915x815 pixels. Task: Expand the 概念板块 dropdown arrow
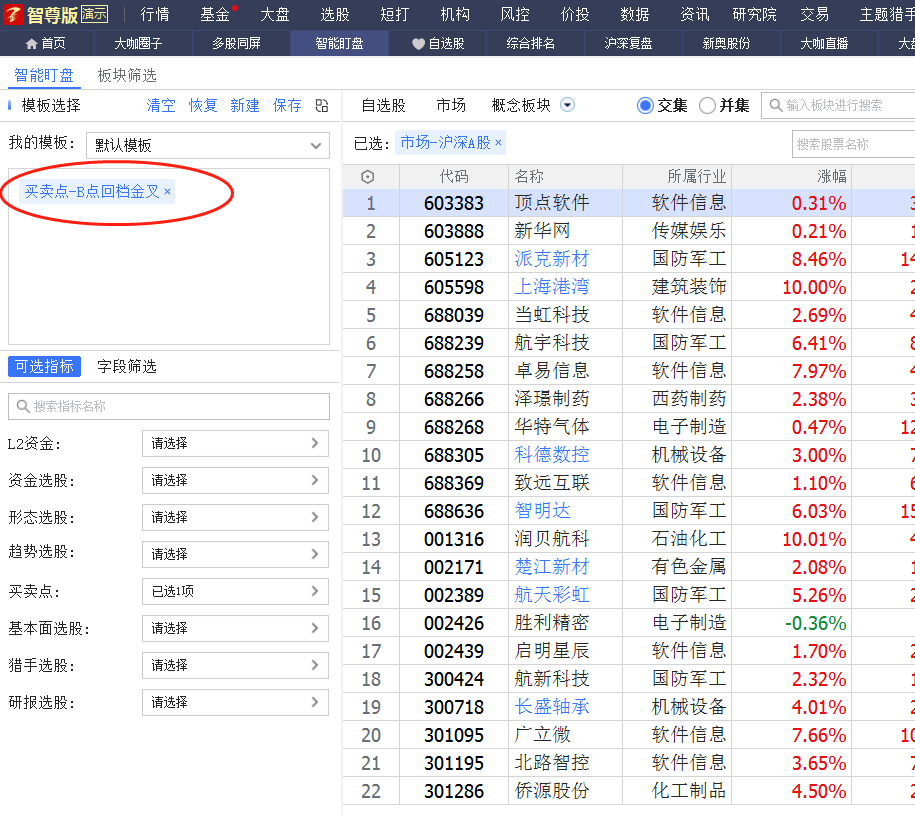tap(567, 105)
